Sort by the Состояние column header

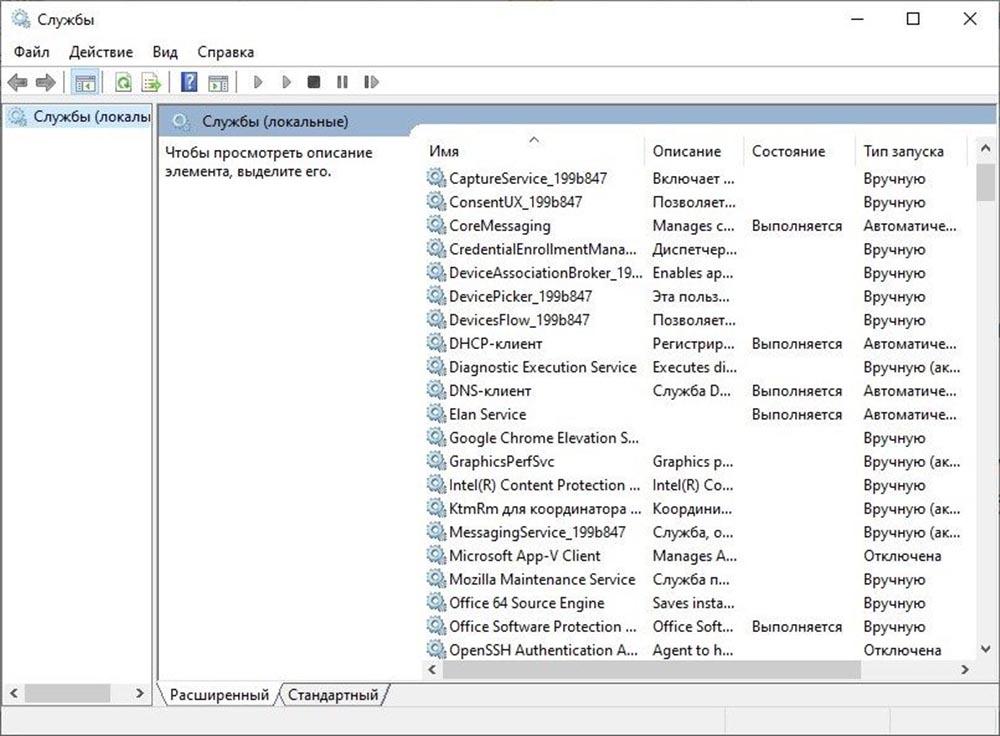pos(799,151)
